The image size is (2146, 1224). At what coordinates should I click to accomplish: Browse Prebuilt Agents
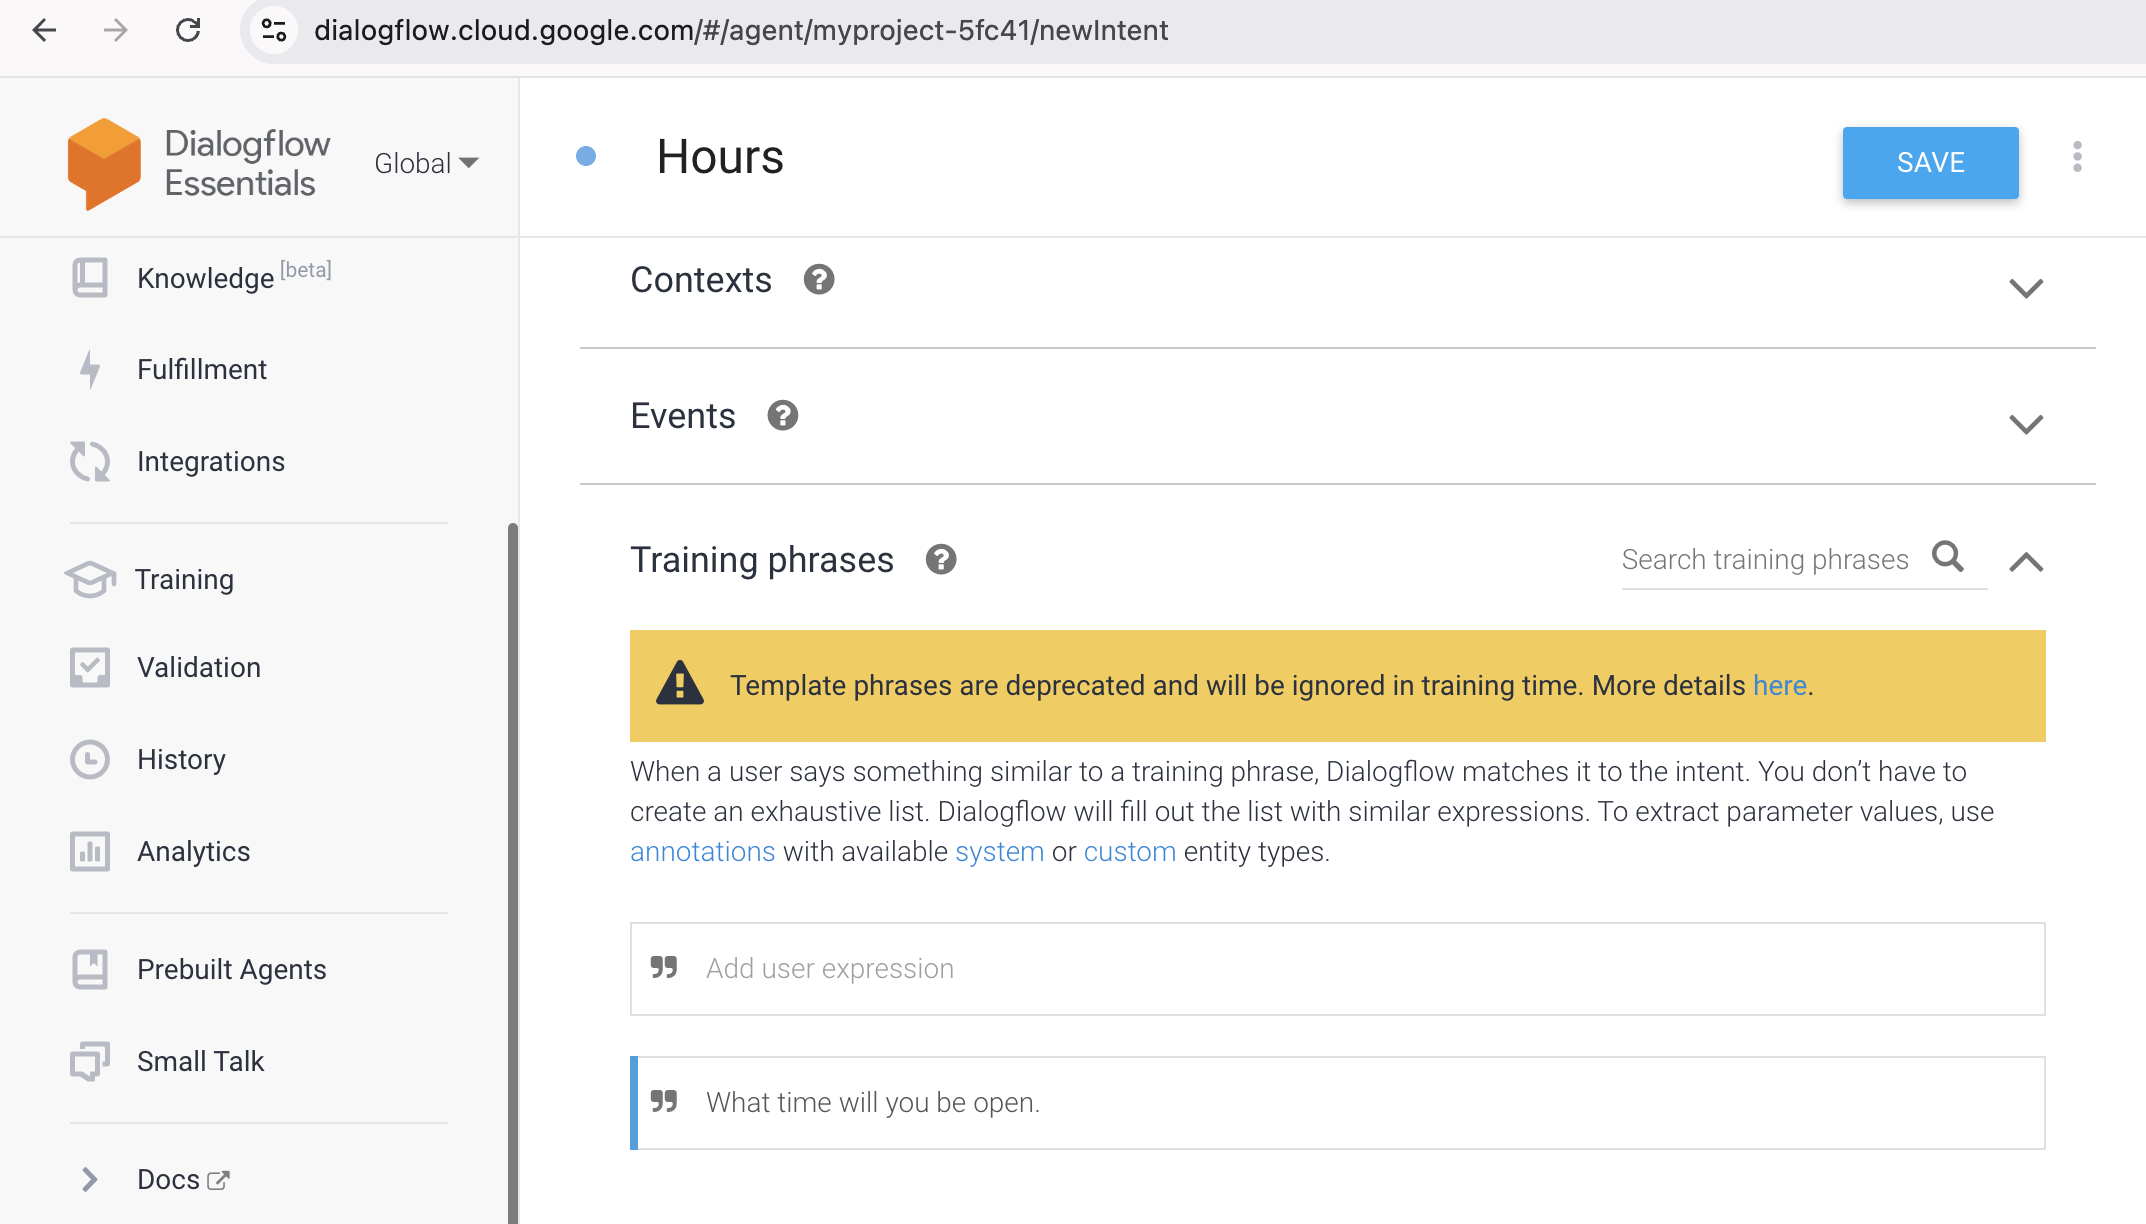[231, 969]
